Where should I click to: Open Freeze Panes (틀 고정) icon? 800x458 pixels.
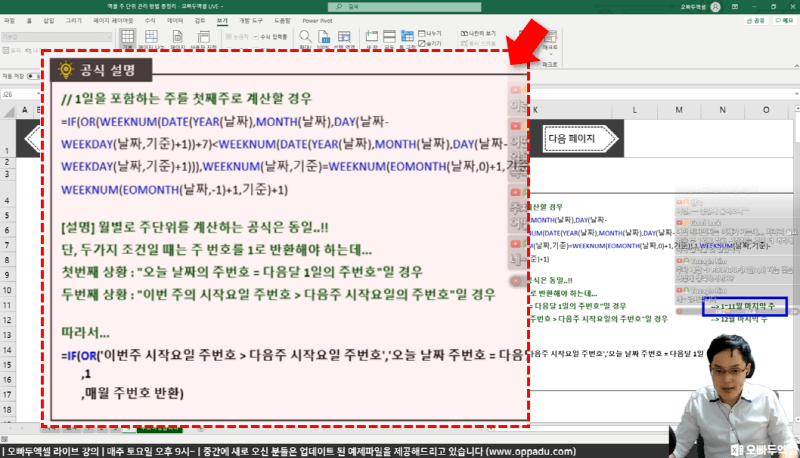407,39
